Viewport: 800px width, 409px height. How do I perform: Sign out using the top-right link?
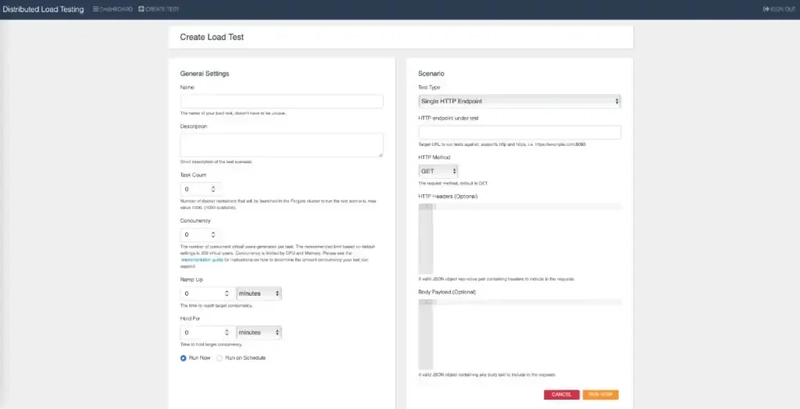tap(780, 9)
